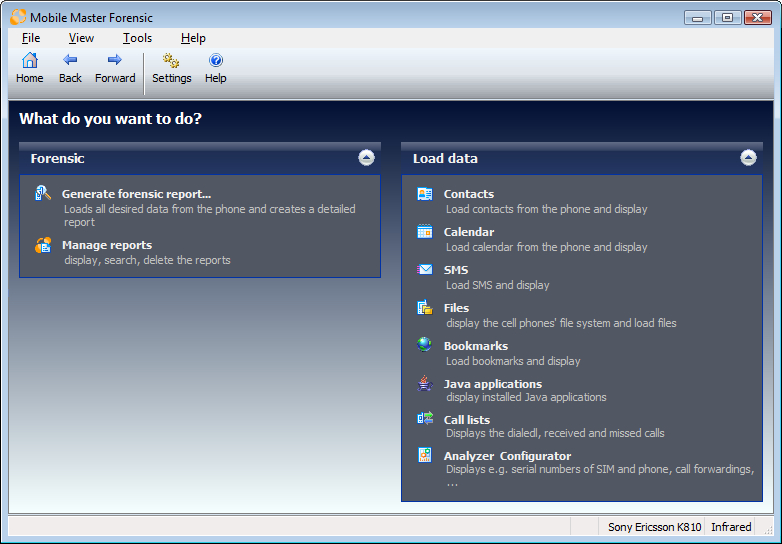Click the Infrared status bar field
This screenshot has height=544, width=782.
(731, 527)
